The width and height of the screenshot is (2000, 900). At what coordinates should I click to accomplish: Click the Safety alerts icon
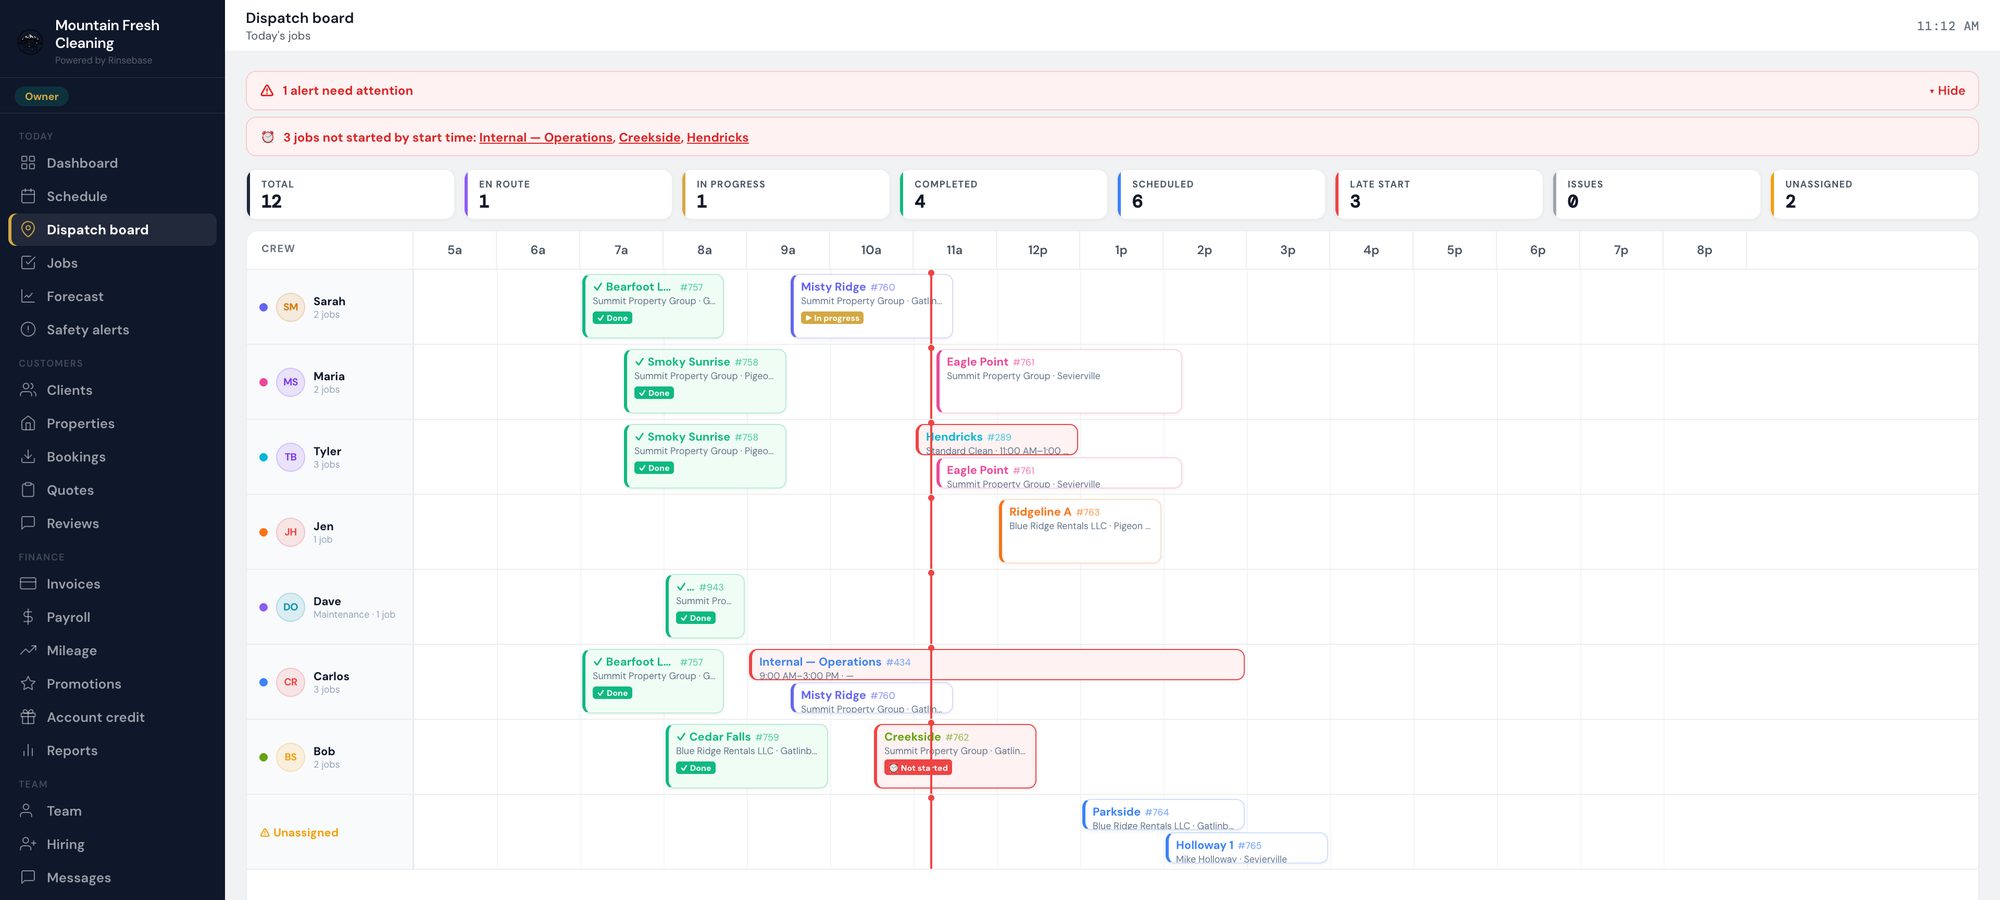(28, 329)
